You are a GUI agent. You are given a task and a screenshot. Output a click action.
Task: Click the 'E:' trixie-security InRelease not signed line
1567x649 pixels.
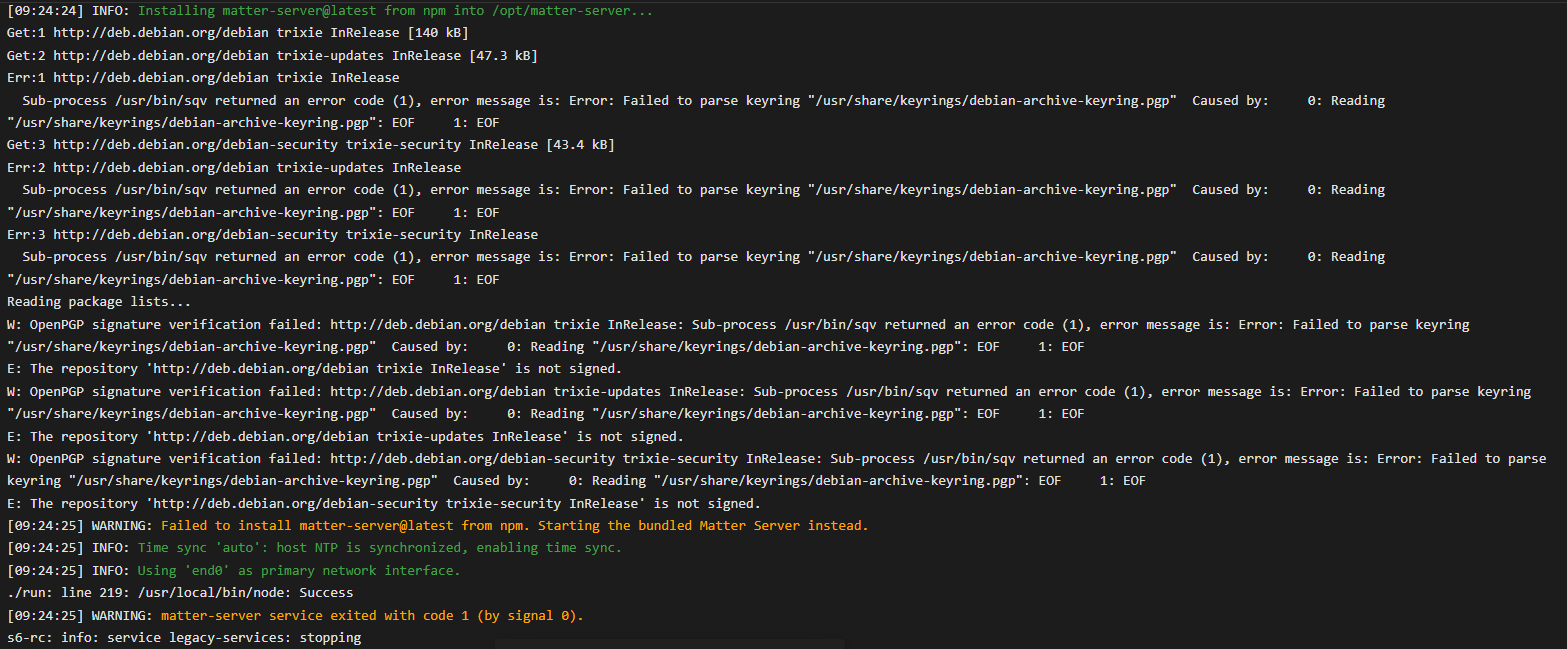coord(384,503)
